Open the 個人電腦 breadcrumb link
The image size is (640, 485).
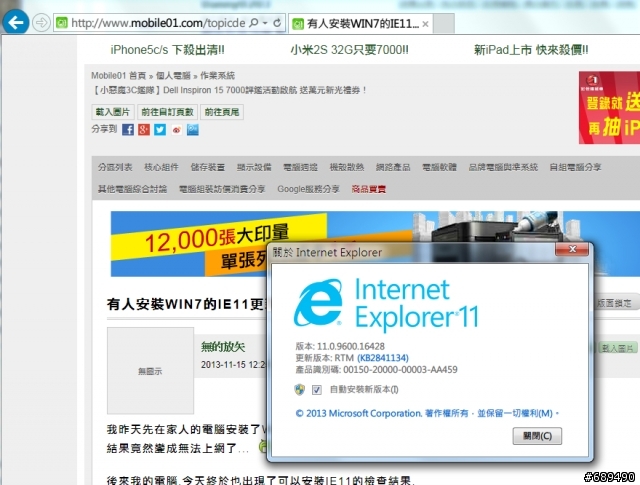tap(173, 76)
